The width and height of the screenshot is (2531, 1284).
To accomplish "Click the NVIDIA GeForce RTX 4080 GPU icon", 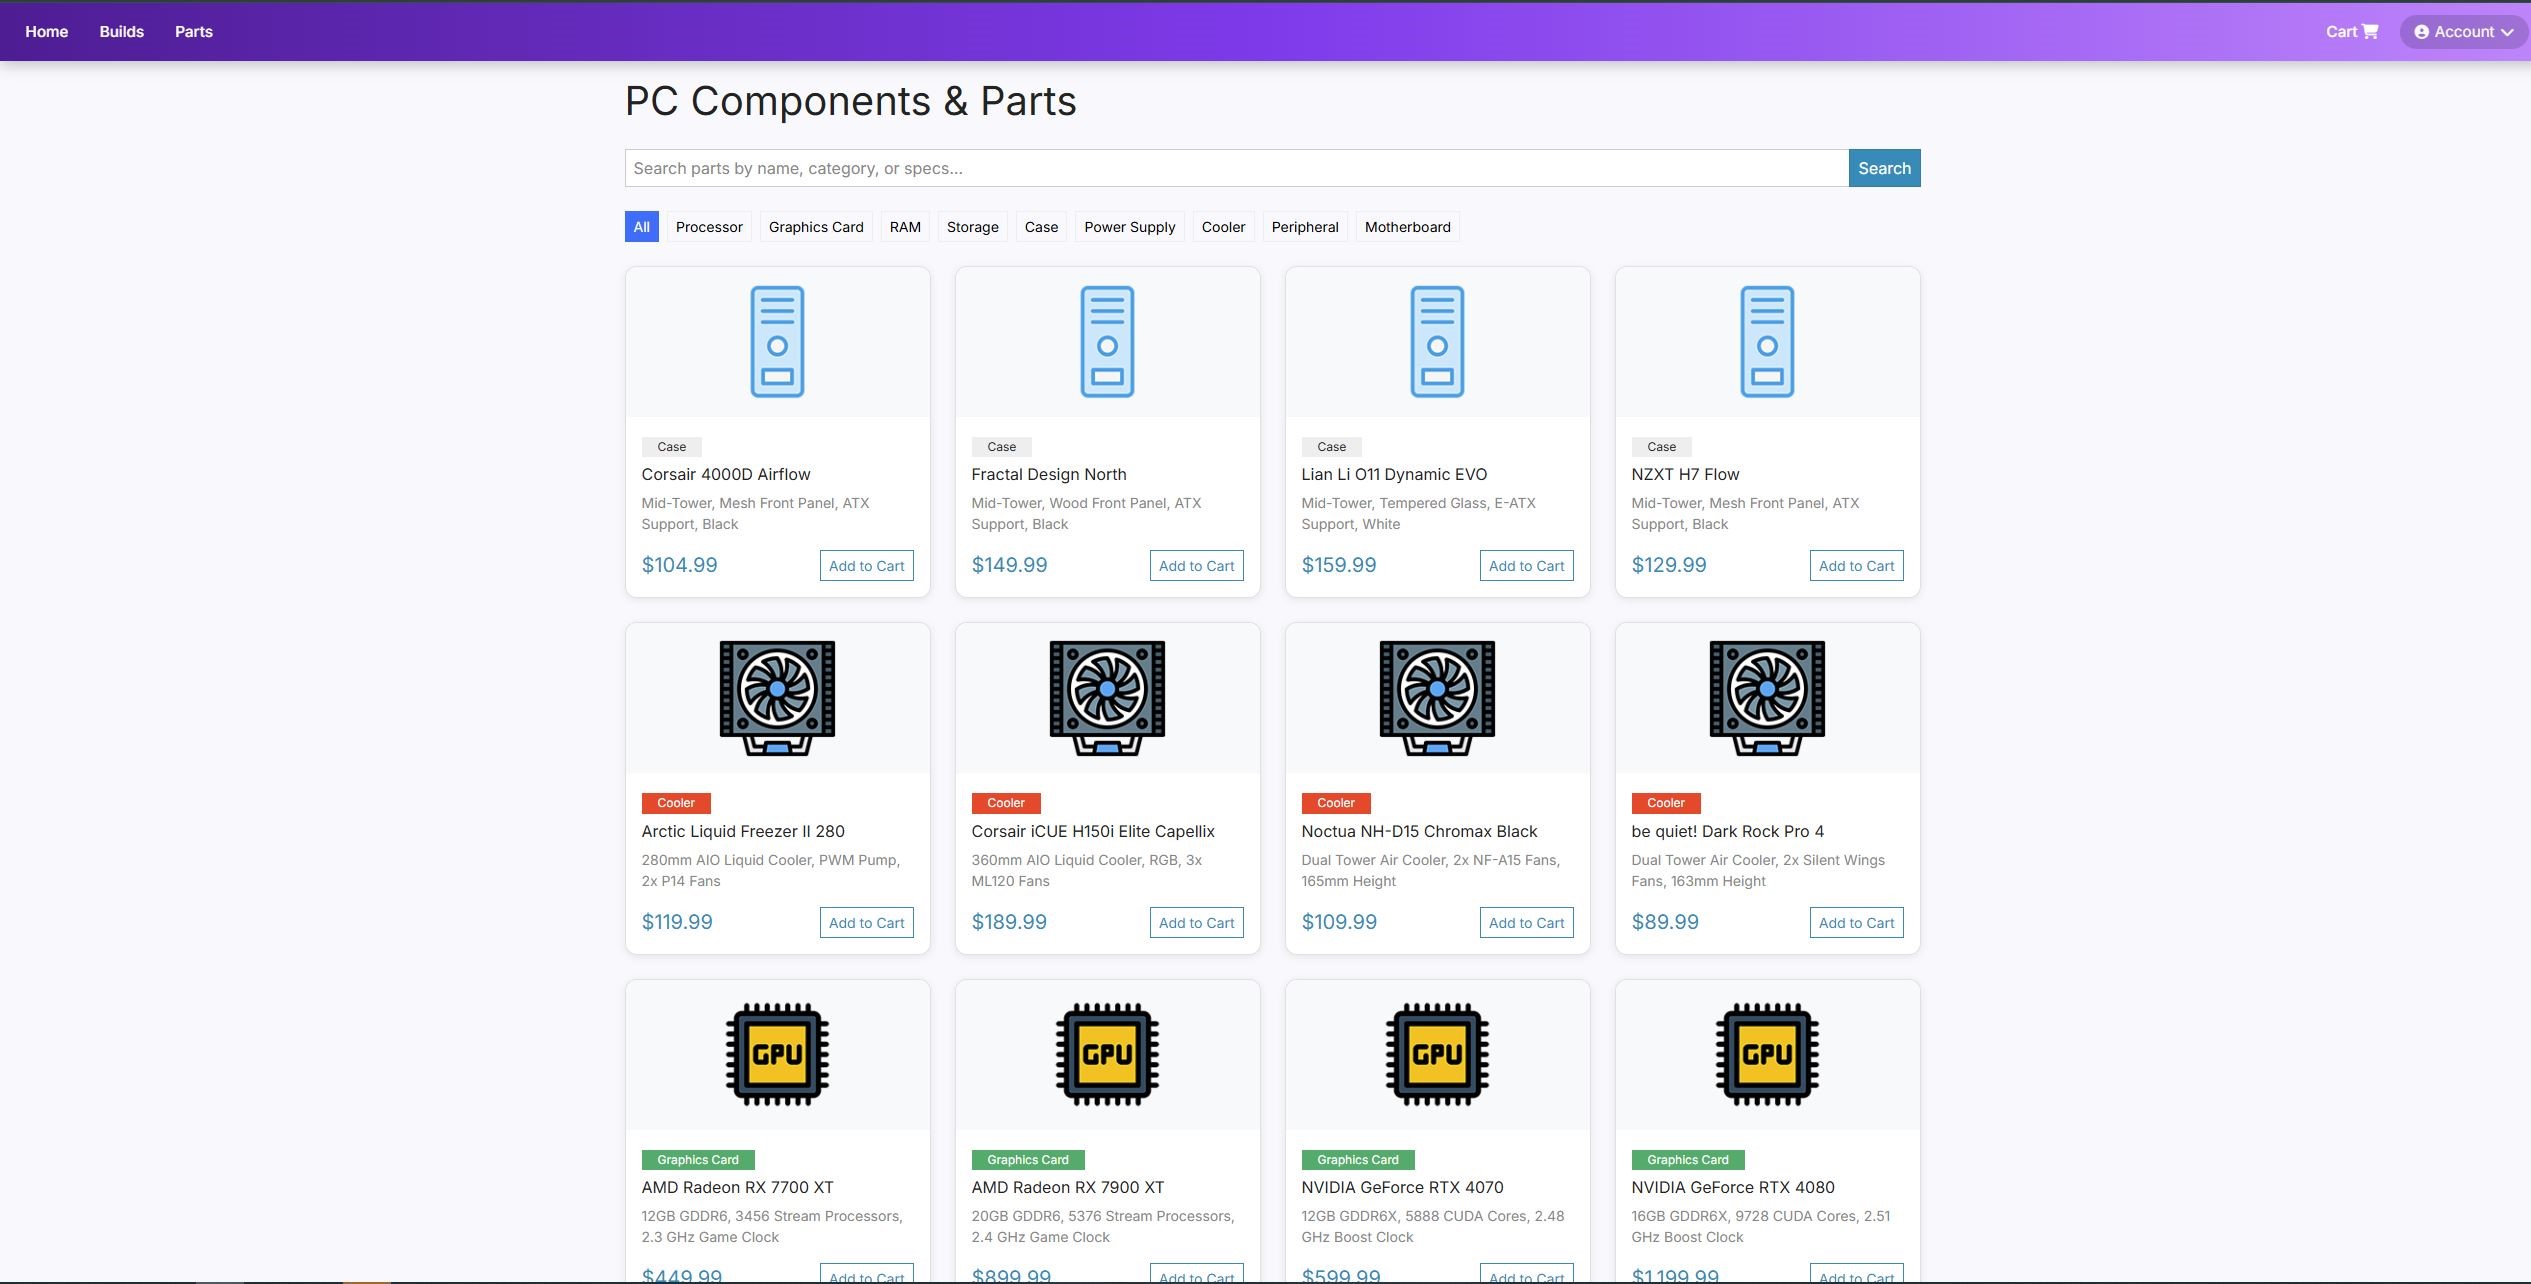I will point(1767,1054).
